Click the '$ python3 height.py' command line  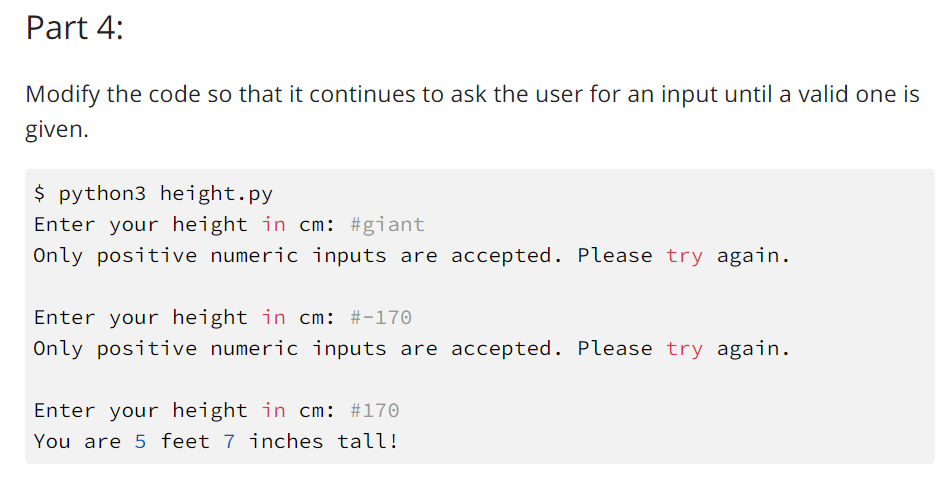(153, 194)
